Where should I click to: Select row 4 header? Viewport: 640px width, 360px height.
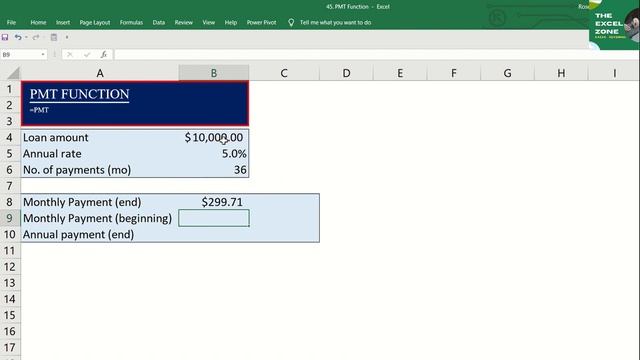pos(10,137)
